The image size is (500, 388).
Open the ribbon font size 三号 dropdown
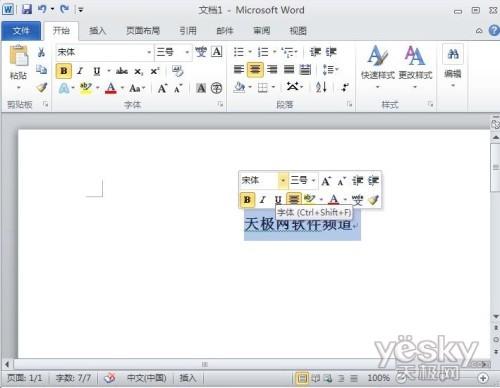187,52
